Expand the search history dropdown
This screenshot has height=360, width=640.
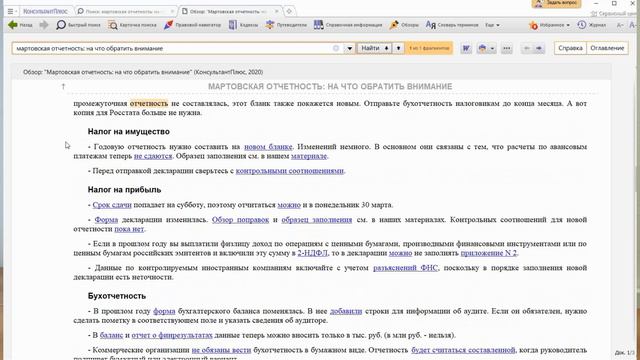tap(350, 48)
